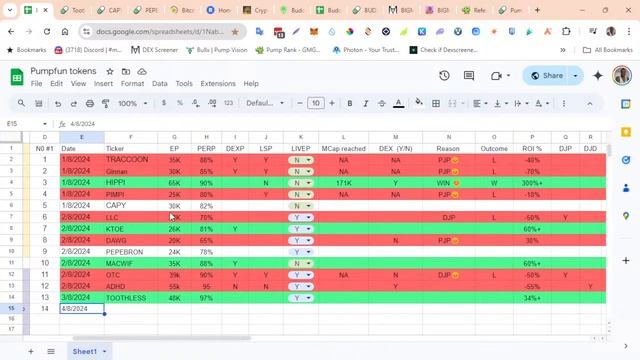Open the Tasks side panel icon
640x360 pixels.
(626, 160)
